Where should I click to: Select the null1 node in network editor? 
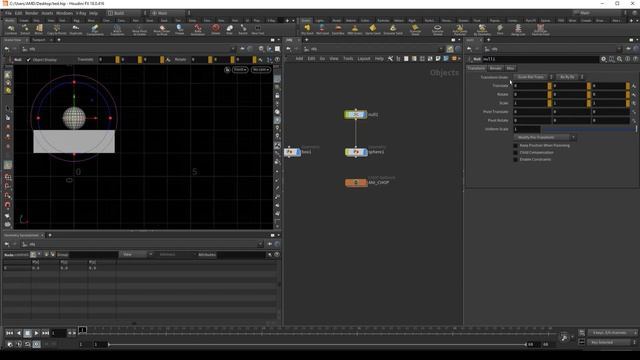coord(356,115)
